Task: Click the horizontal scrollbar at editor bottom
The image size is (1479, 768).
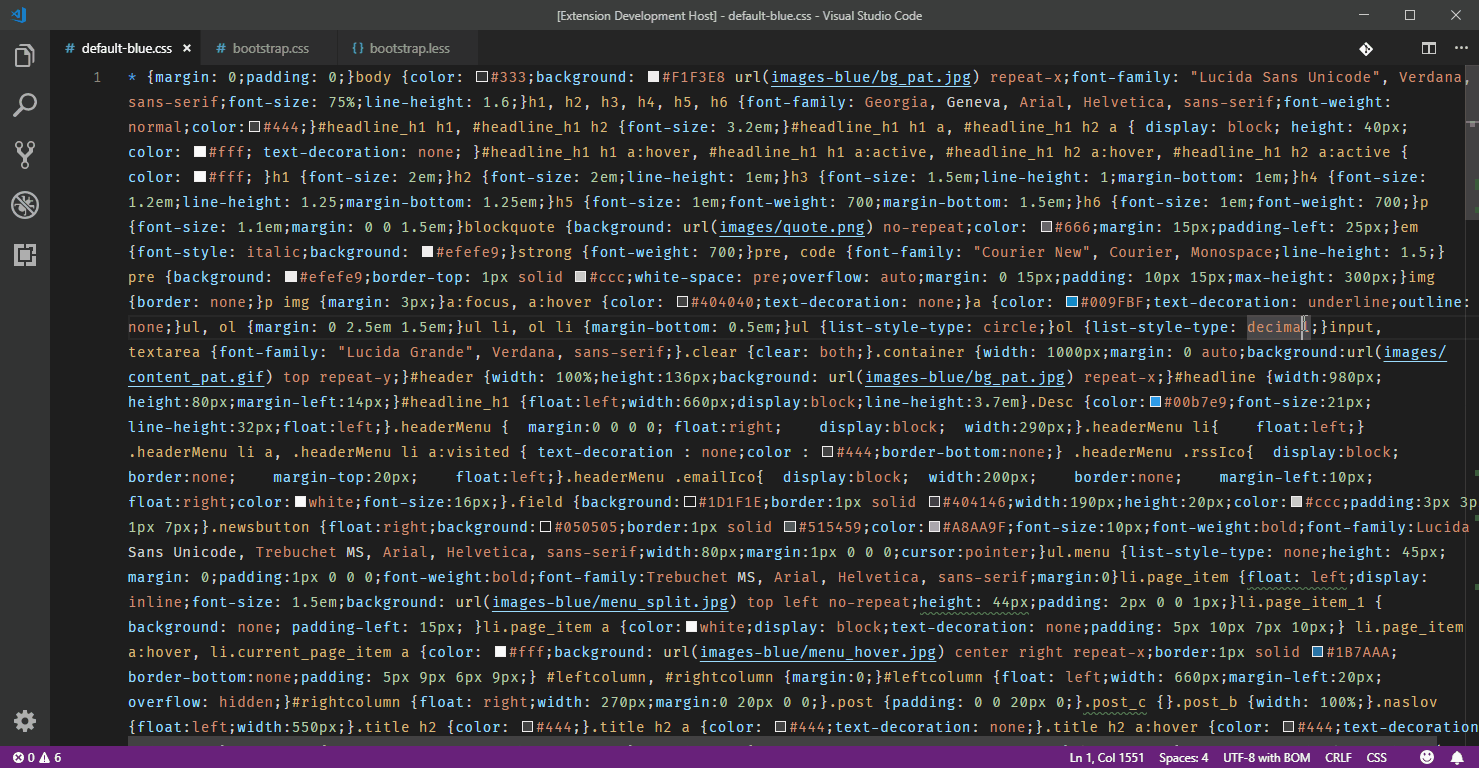Action: [x=782, y=739]
